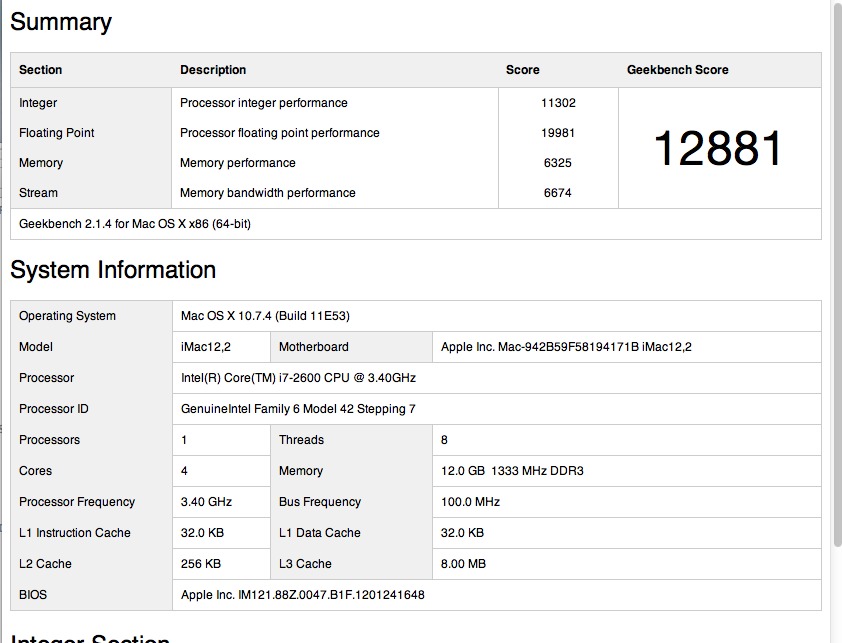
Task: Click the 'System Information' heading
Action: (113, 270)
